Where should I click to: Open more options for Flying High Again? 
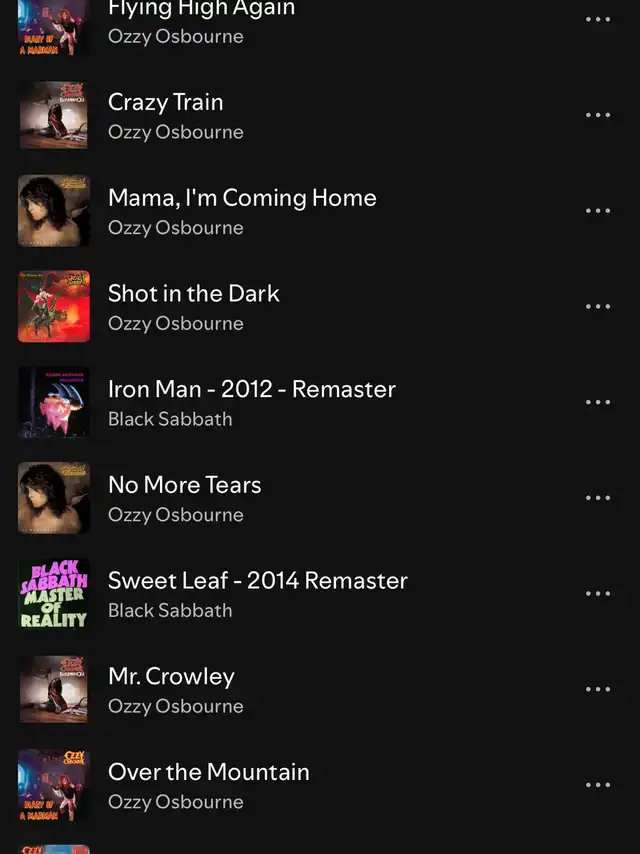598,20
